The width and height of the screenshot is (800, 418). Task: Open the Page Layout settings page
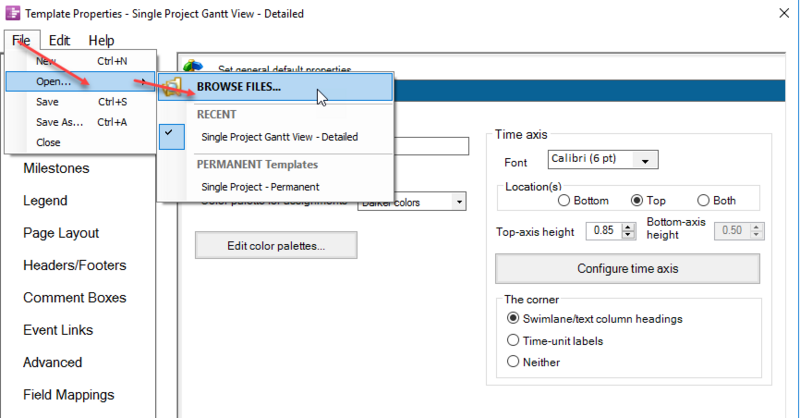coord(61,233)
